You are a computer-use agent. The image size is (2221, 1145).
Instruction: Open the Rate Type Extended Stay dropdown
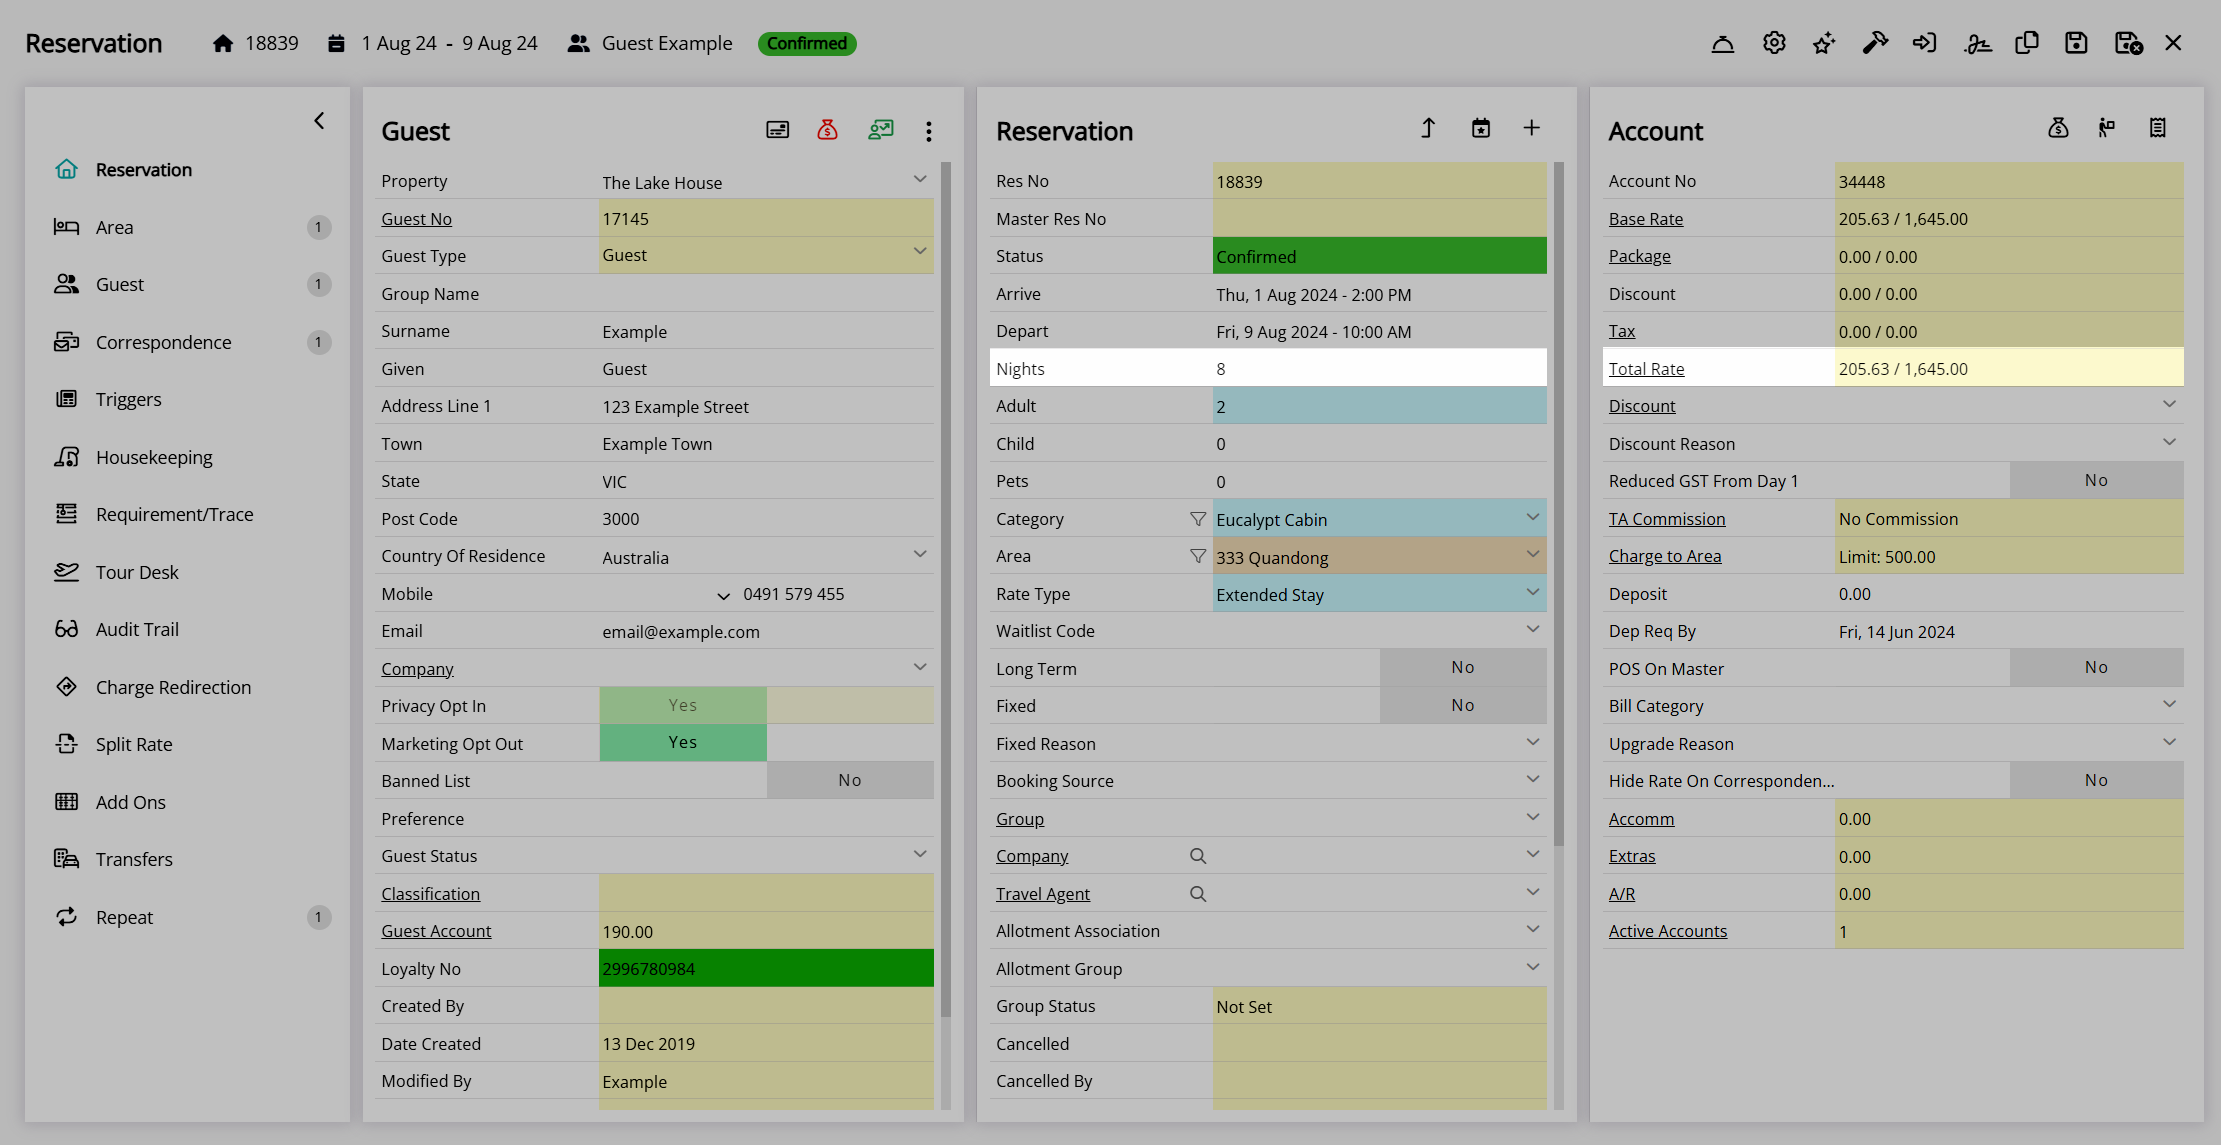pos(1532,593)
